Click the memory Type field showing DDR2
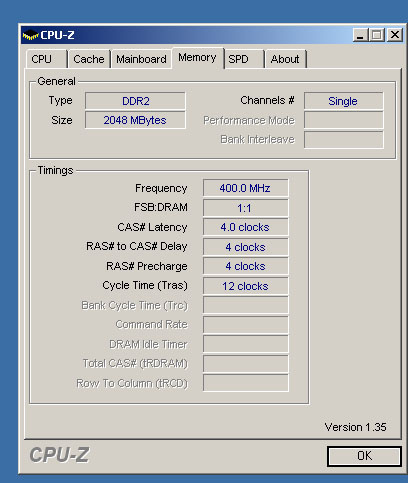The width and height of the screenshot is (408, 483). (x=135, y=101)
